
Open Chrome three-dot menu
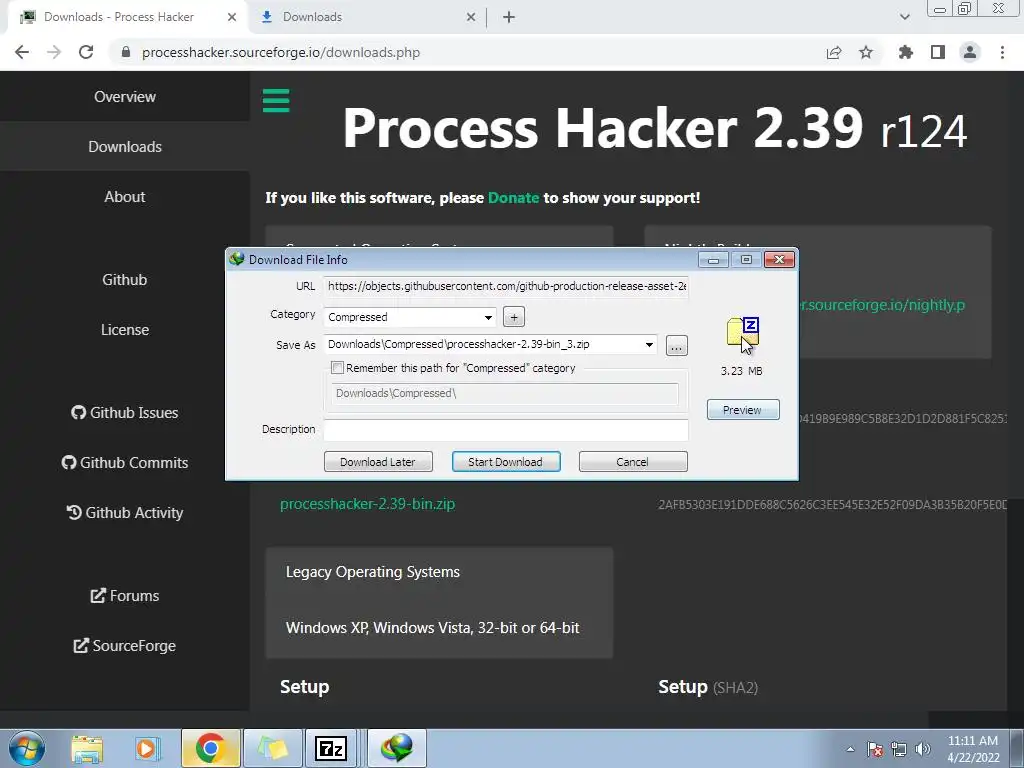point(1002,52)
